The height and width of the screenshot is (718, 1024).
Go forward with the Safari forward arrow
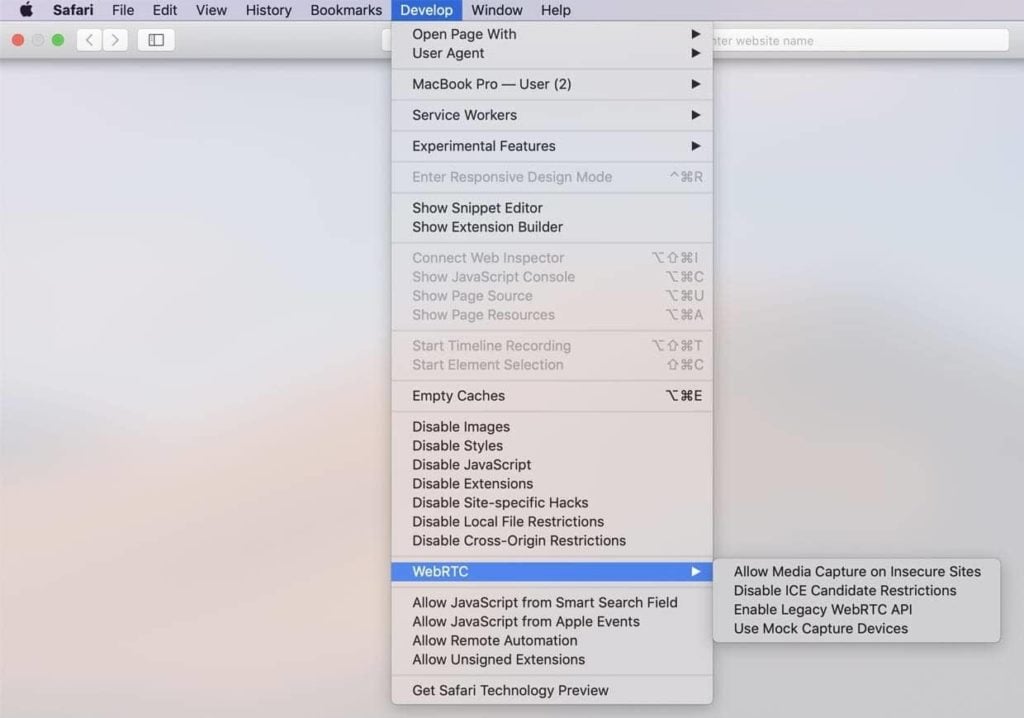pyautogui.click(x=115, y=40)
